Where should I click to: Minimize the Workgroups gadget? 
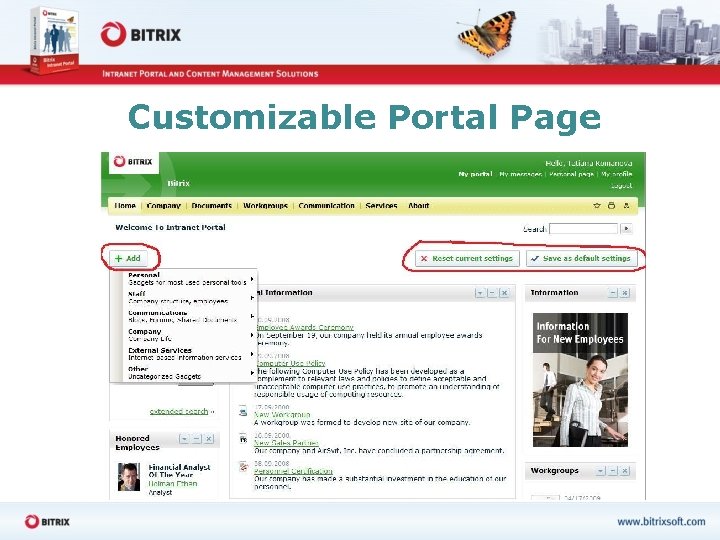613,471
